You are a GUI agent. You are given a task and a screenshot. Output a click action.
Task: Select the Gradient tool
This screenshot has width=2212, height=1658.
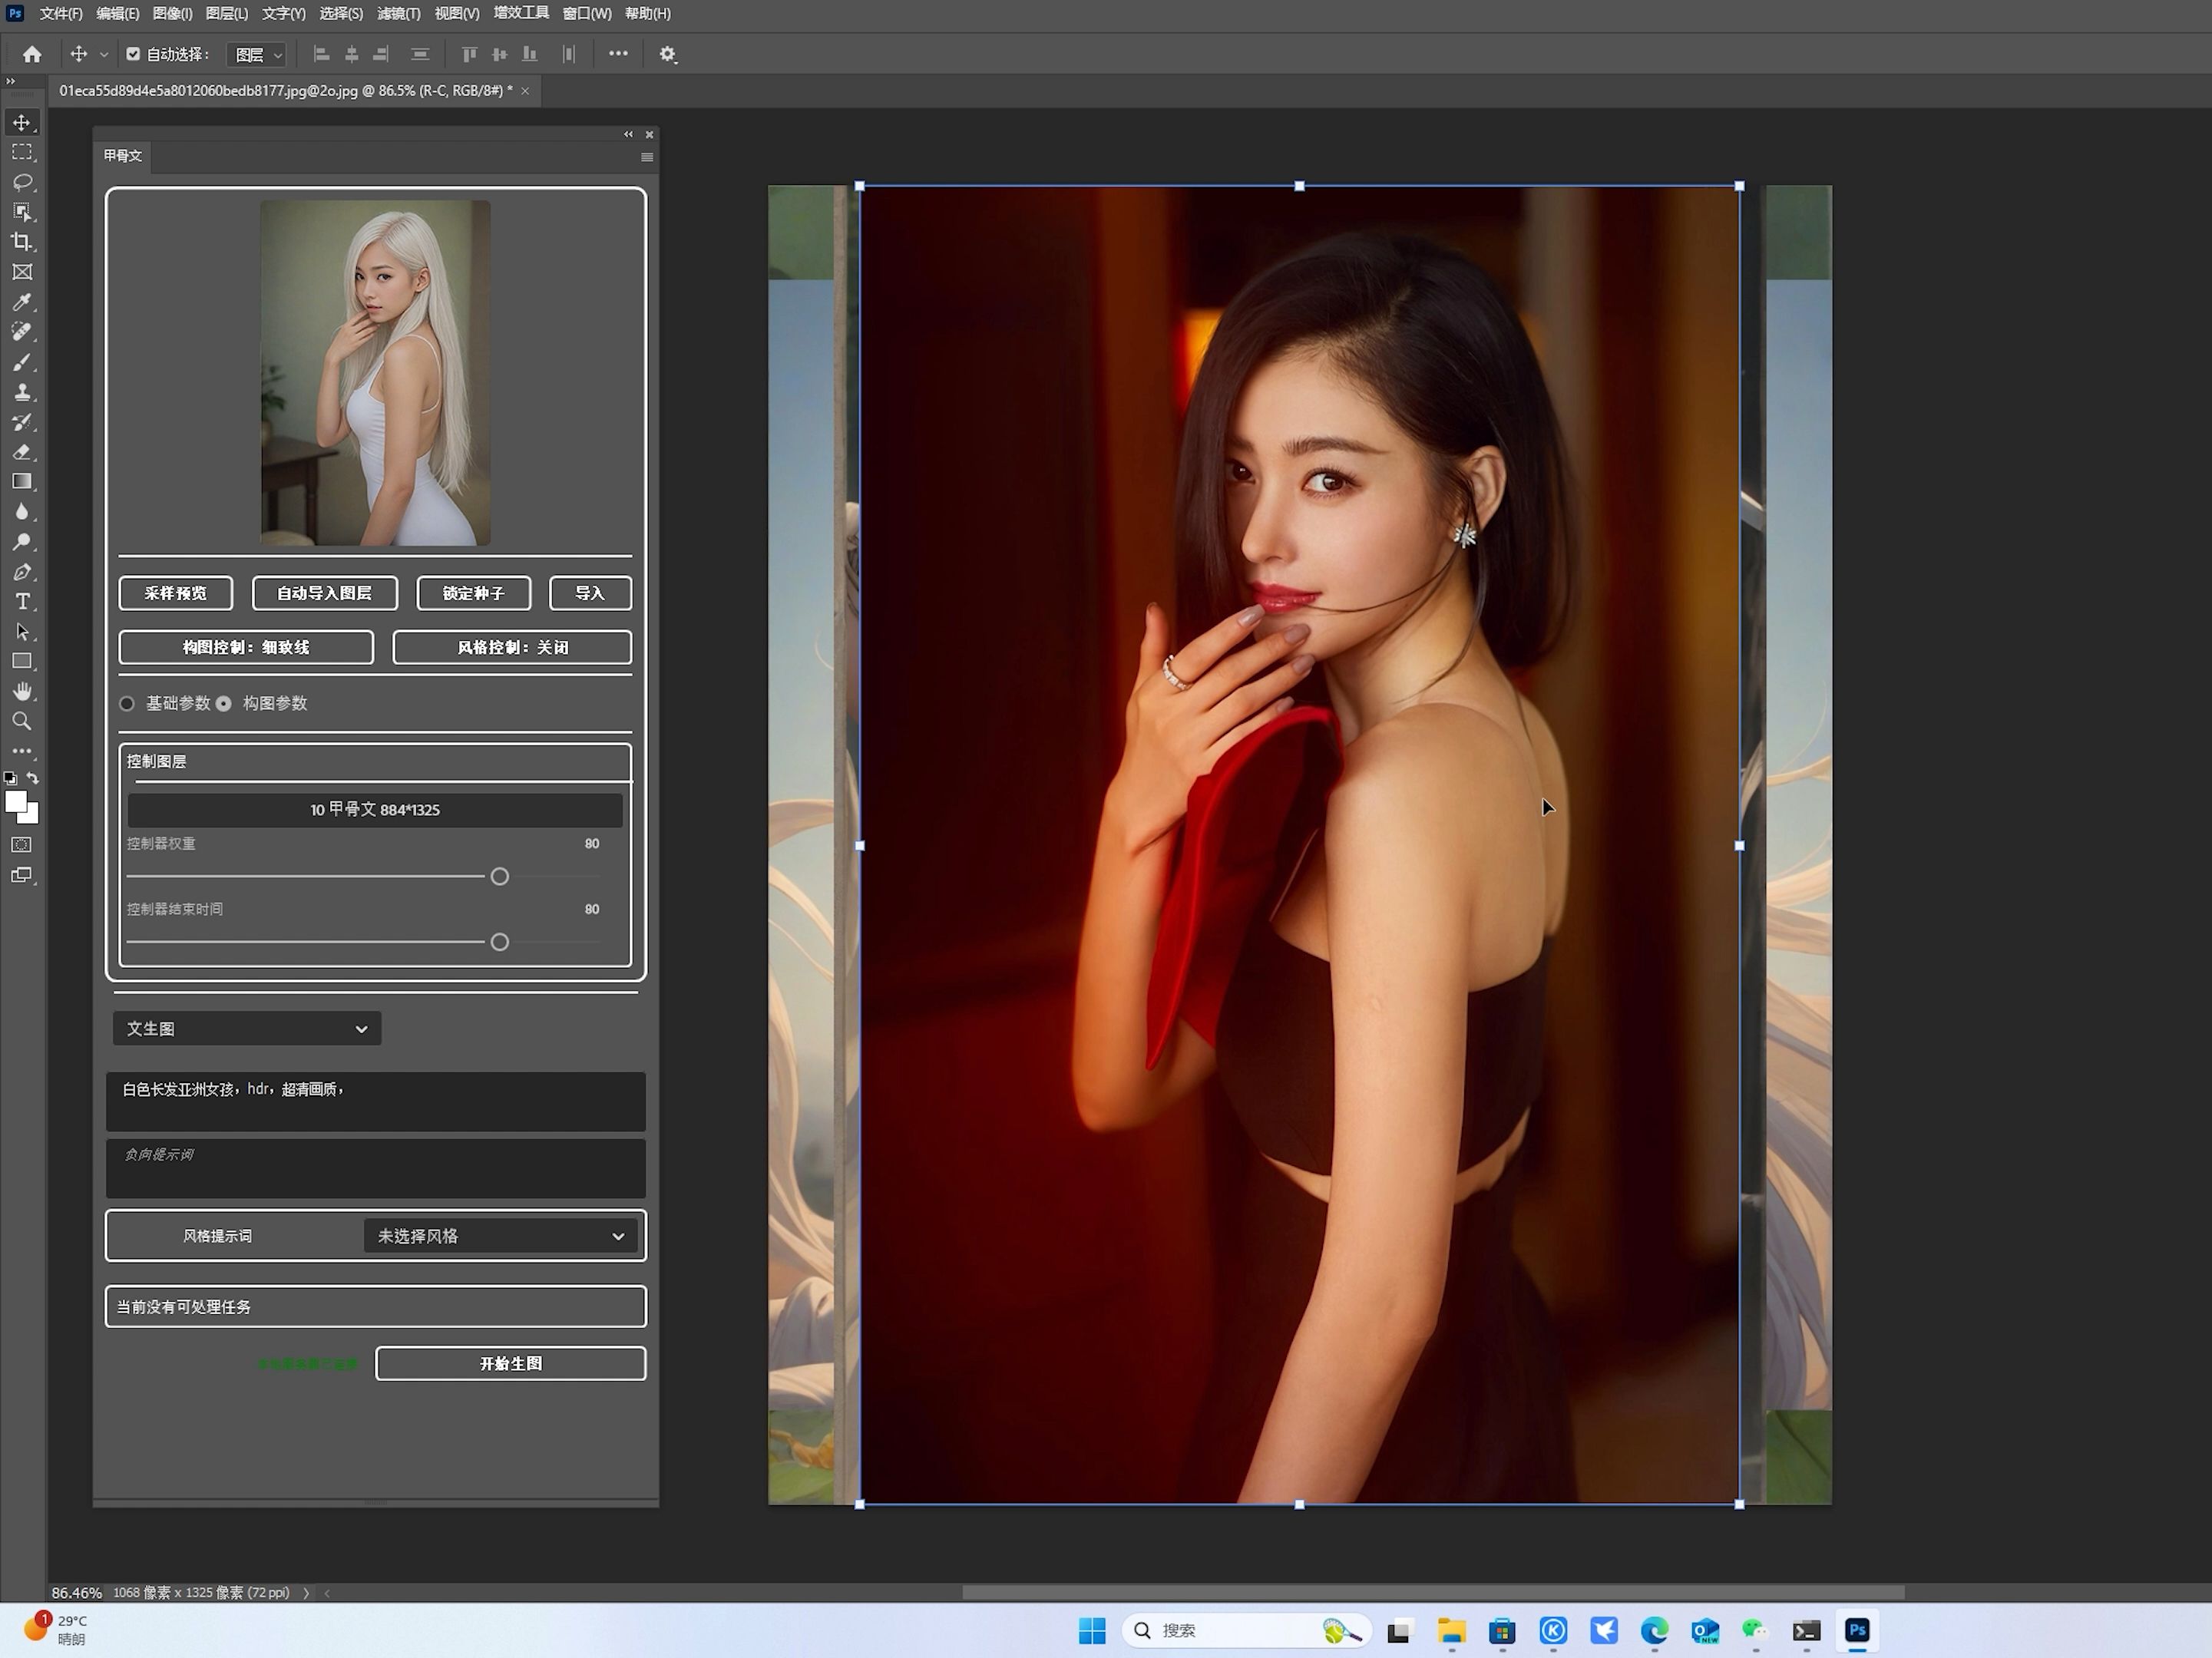22,482
